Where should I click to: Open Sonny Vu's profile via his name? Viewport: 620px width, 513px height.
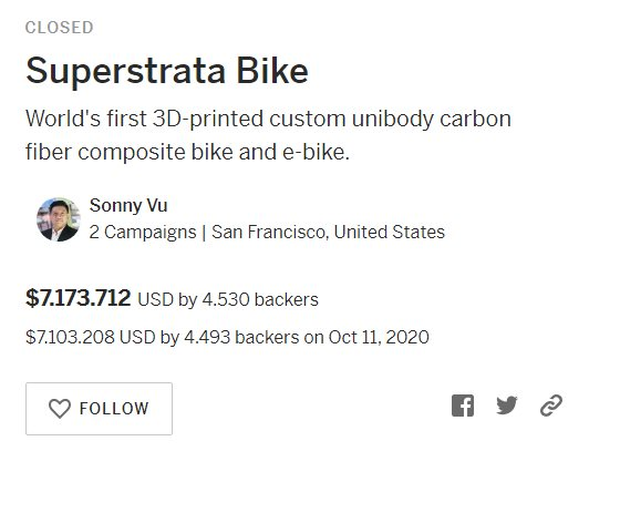coord(129,206)
